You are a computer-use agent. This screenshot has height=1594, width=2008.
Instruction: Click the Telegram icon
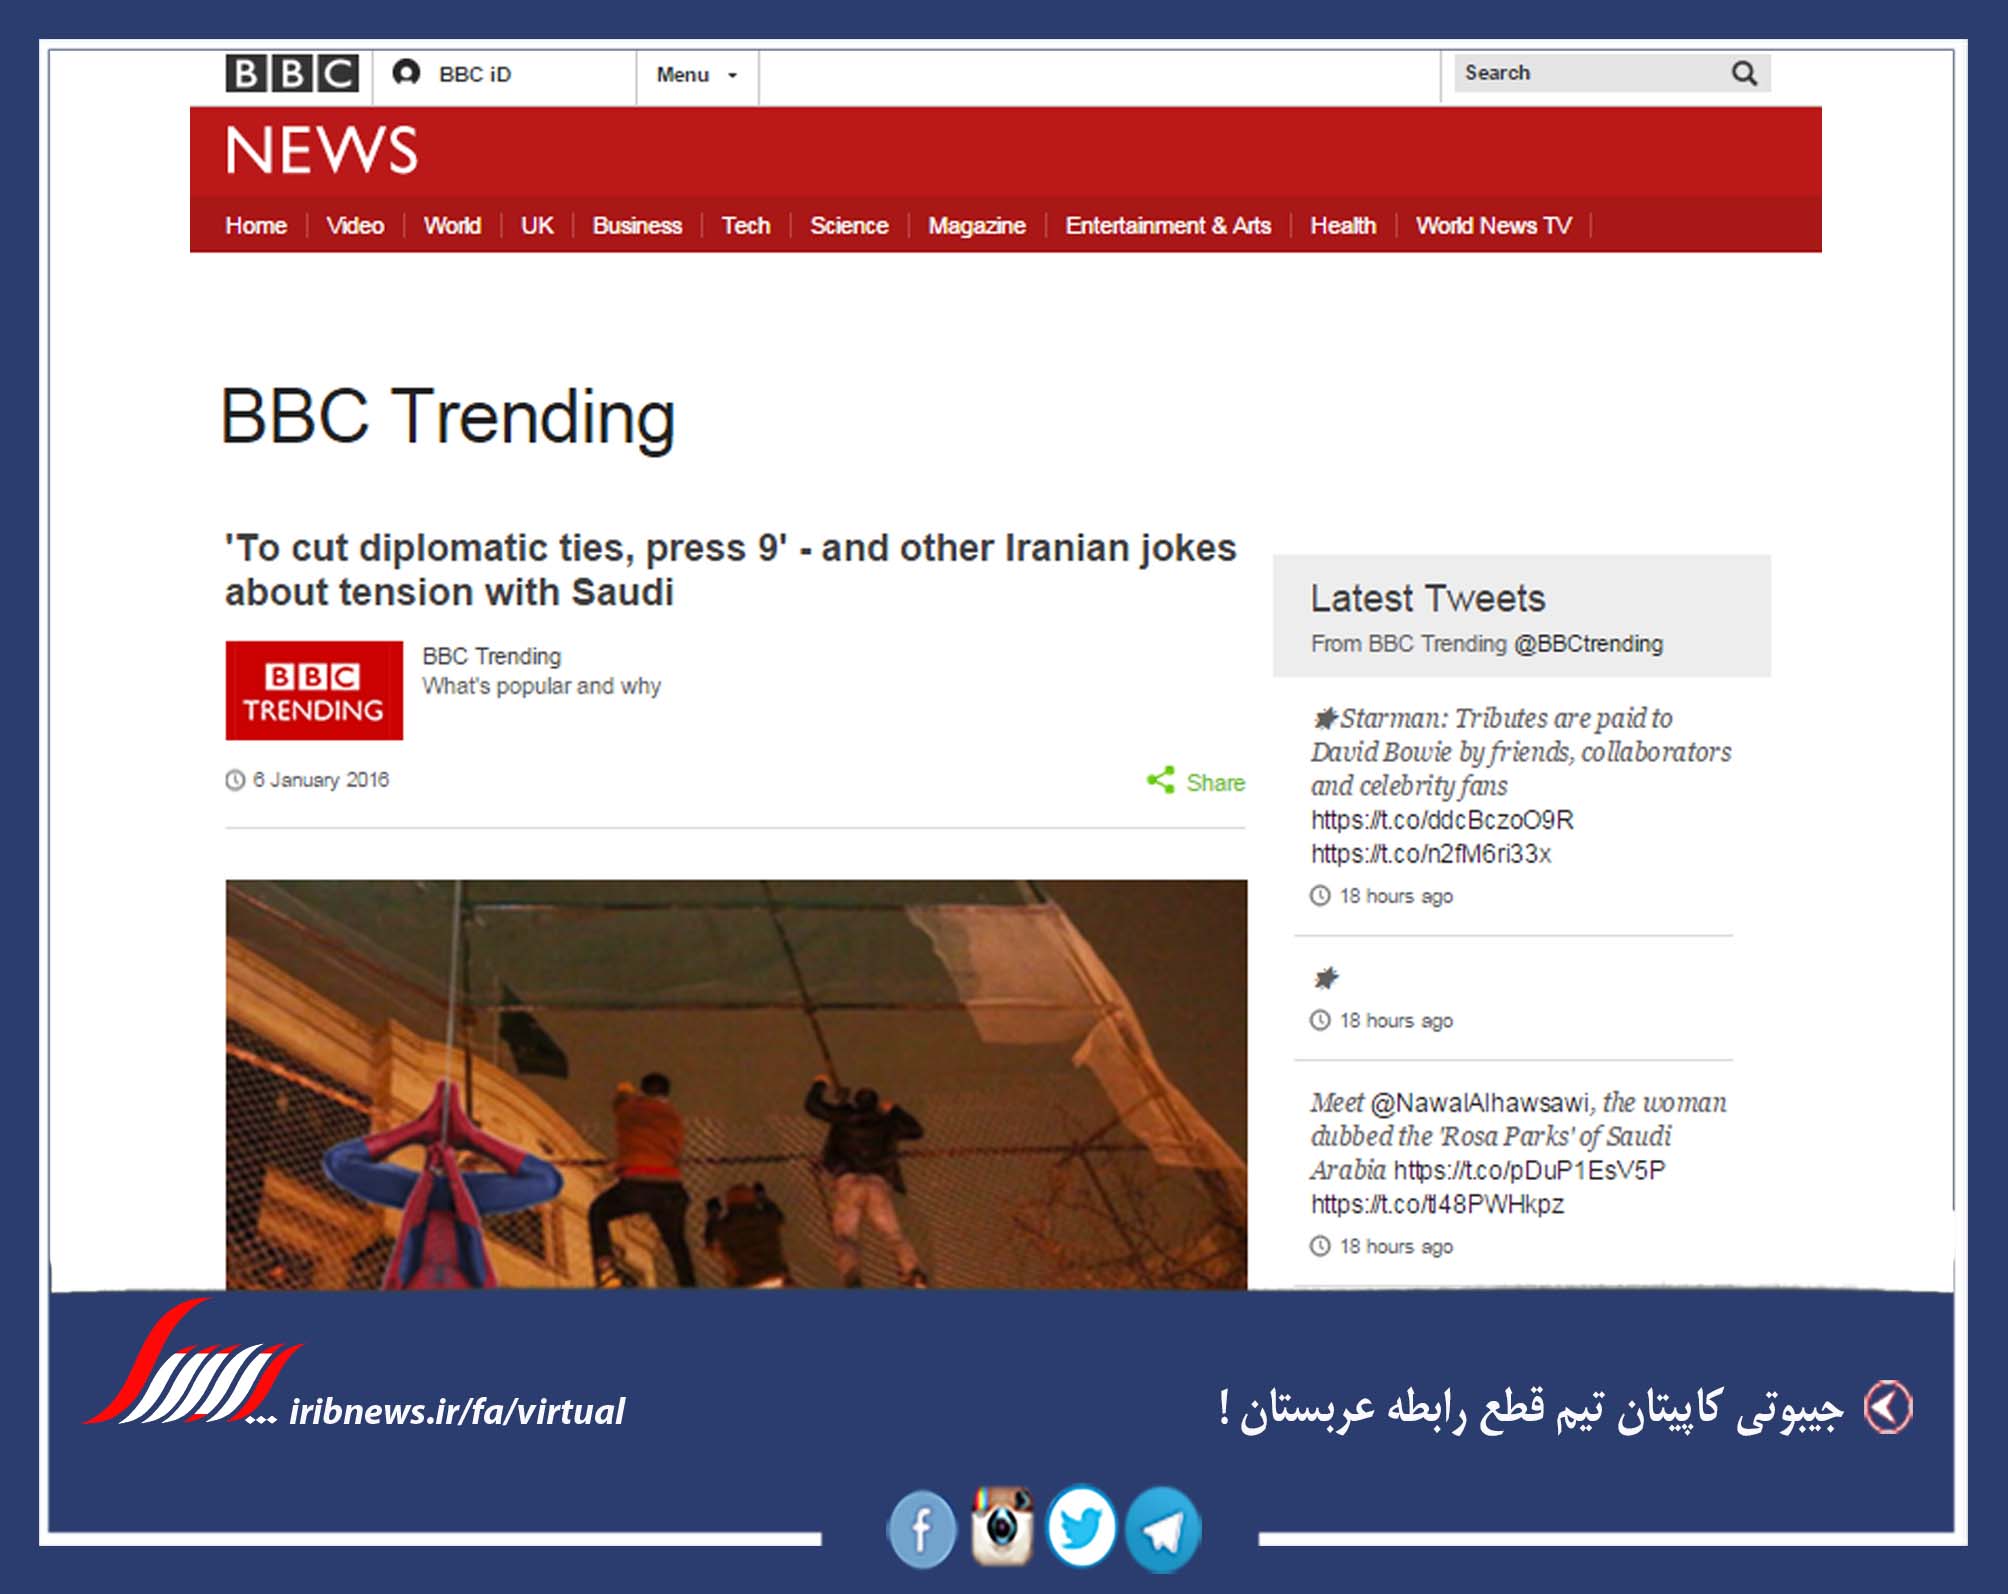coord(1163,1529)
